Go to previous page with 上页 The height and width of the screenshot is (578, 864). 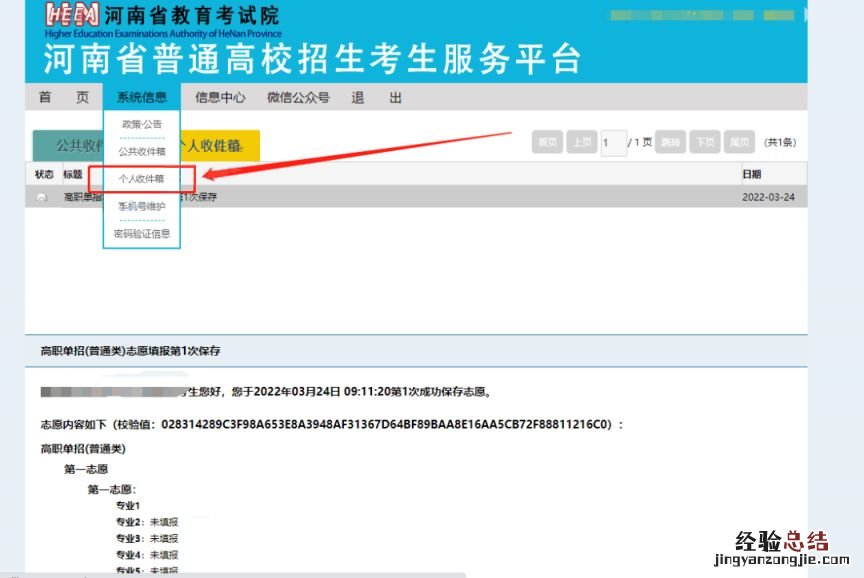(x=581, y=142)
